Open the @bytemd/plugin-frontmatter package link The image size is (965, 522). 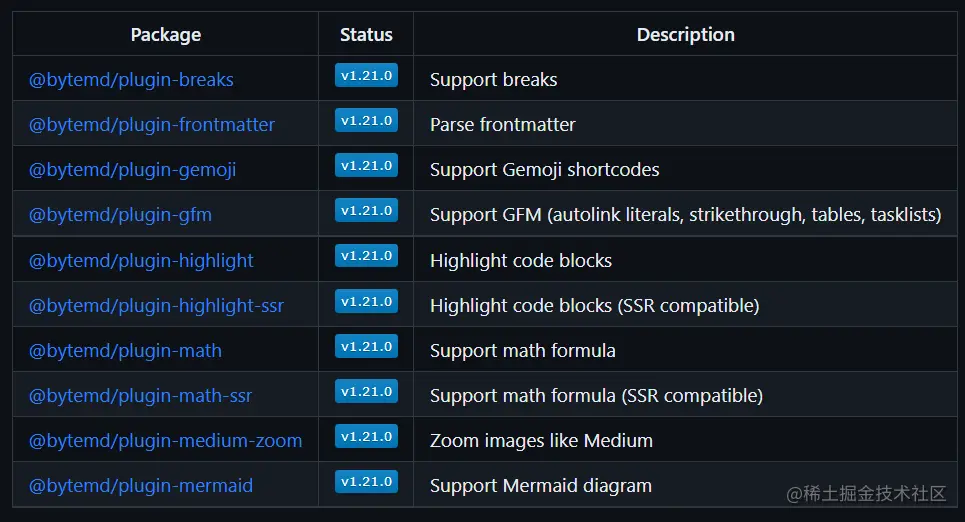click(x=151, y=125)
